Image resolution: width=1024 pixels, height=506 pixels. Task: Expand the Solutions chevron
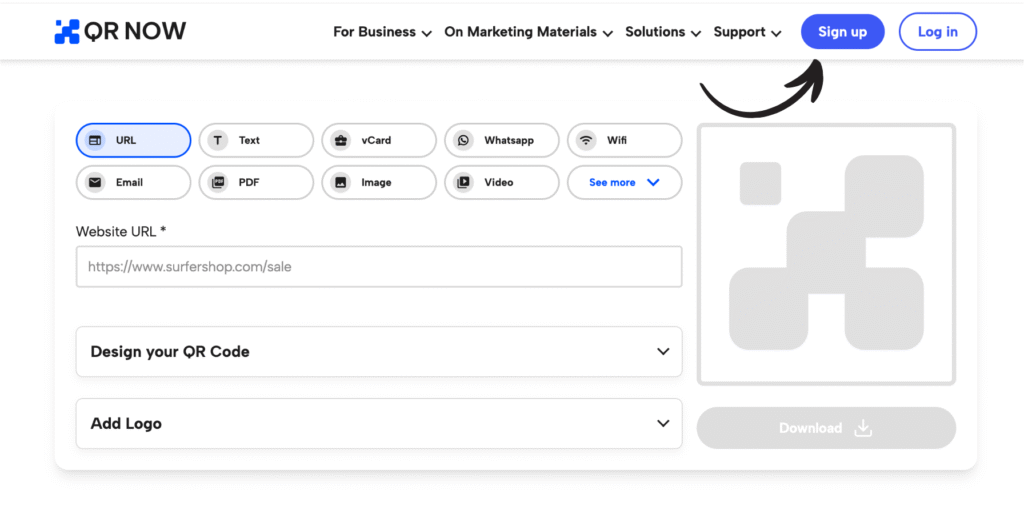[696, 33]
